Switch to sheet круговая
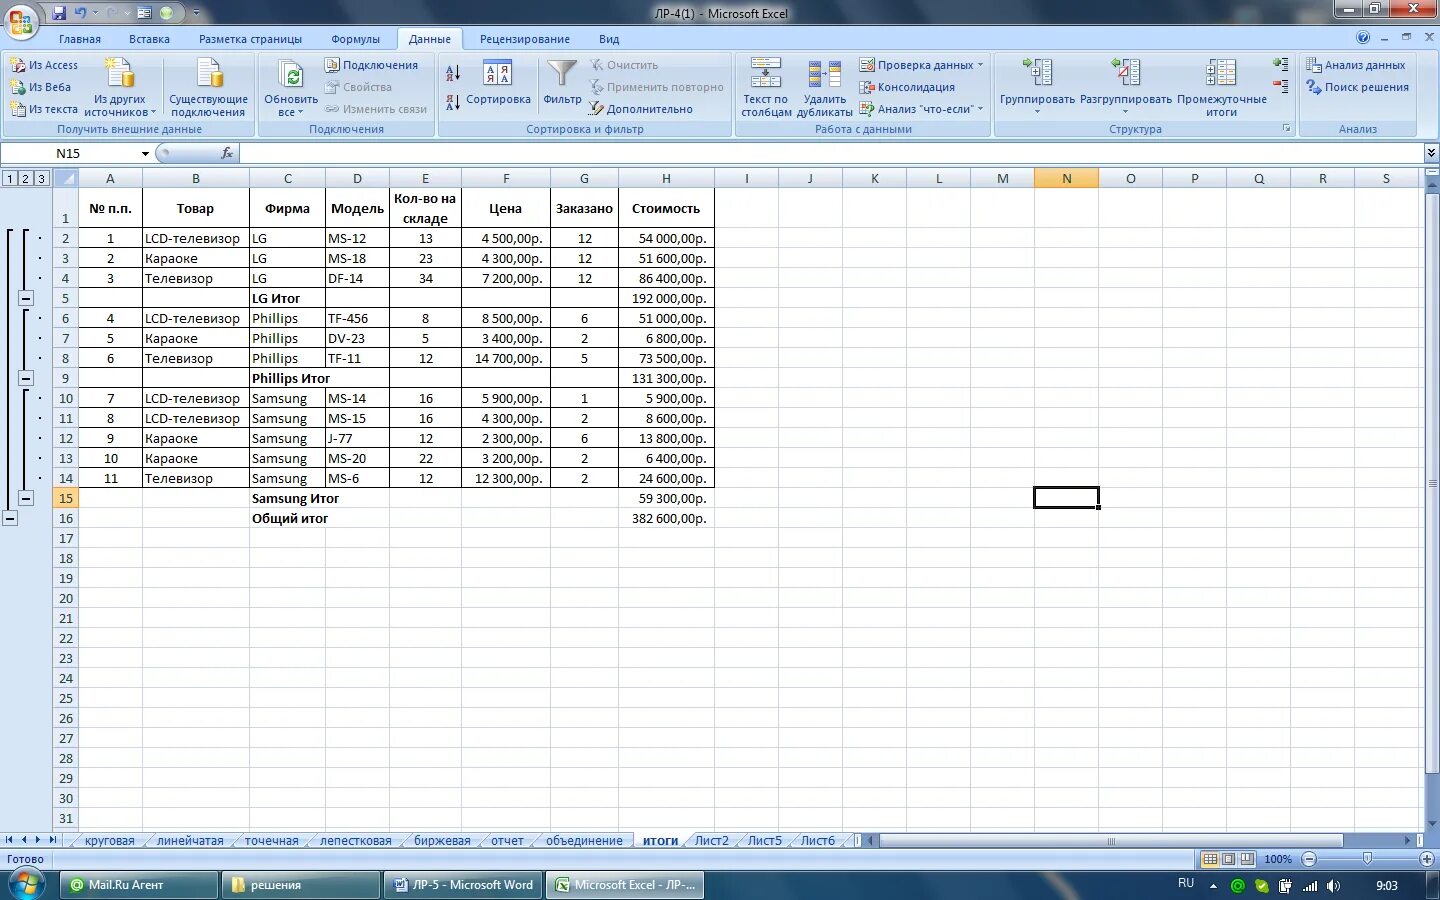This screenshot has width=1440, height=900. tap(109, 840)
